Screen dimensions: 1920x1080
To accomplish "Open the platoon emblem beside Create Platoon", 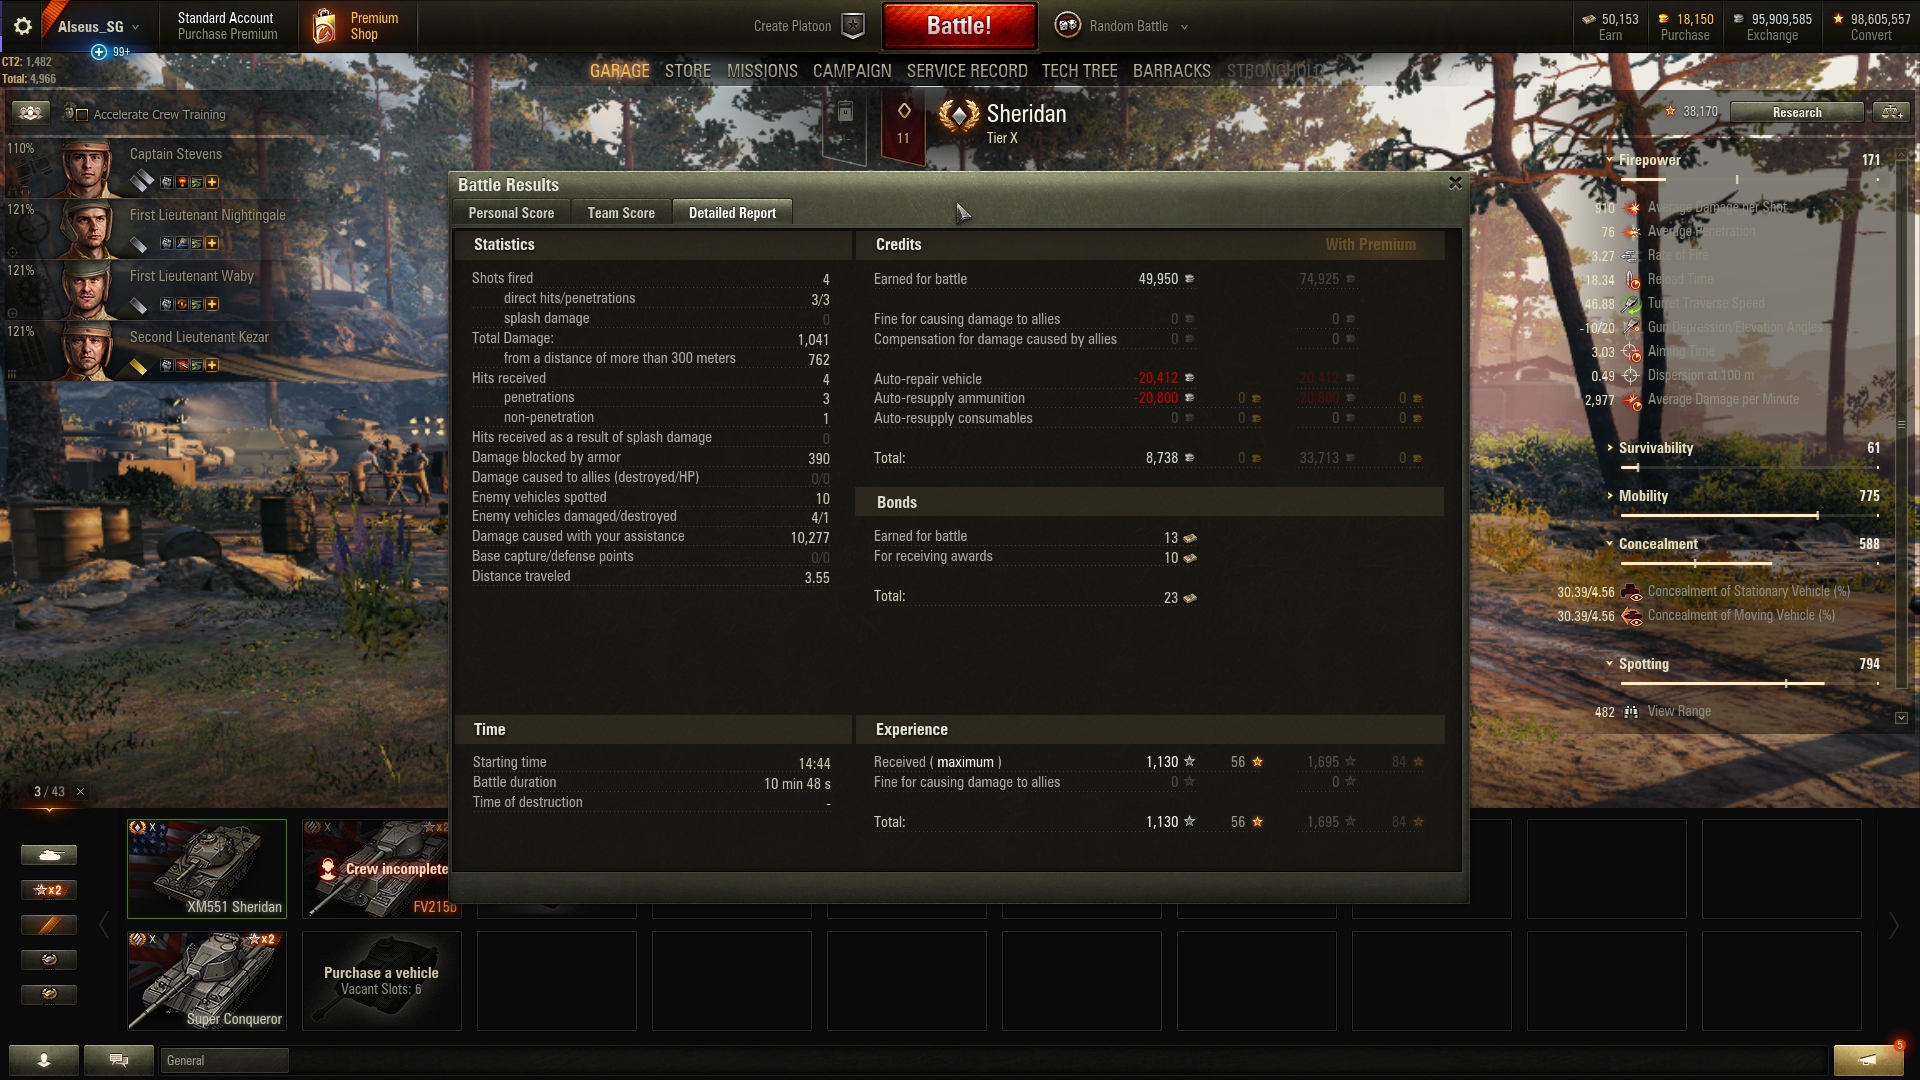I will 853,26.
